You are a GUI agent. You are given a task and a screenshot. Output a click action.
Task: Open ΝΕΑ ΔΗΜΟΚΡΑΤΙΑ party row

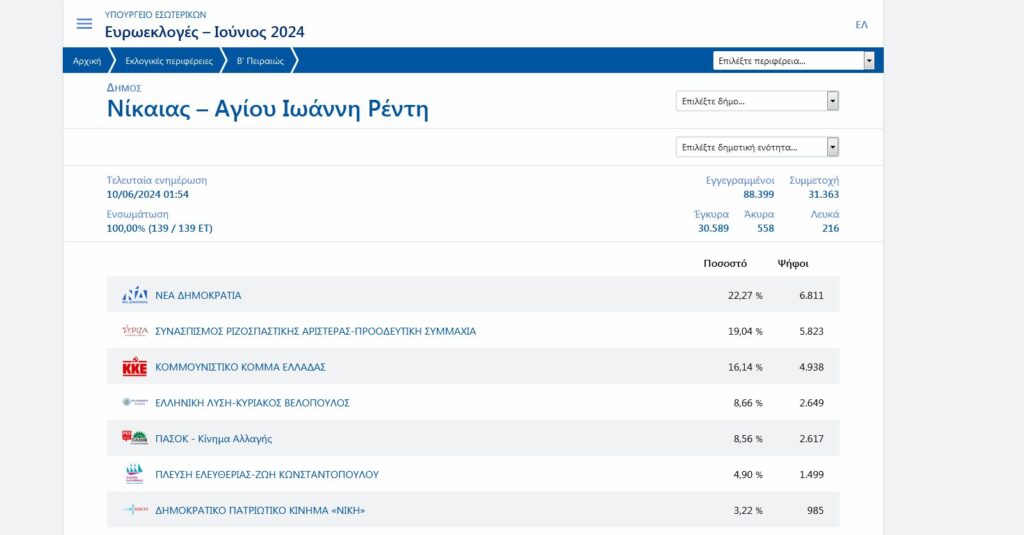click(473, 295)
